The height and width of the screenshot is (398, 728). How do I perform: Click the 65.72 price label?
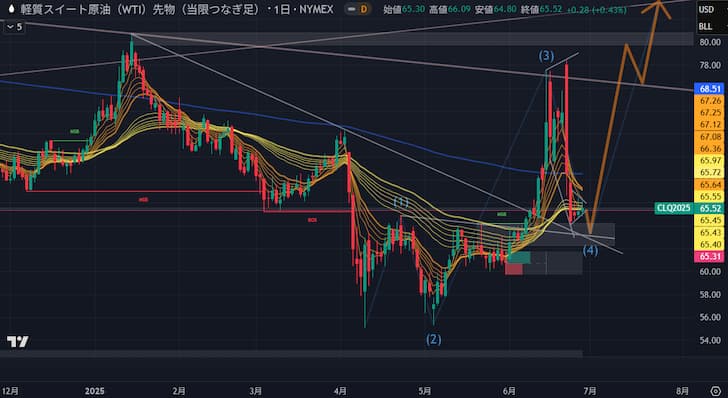tap(710, 172)
